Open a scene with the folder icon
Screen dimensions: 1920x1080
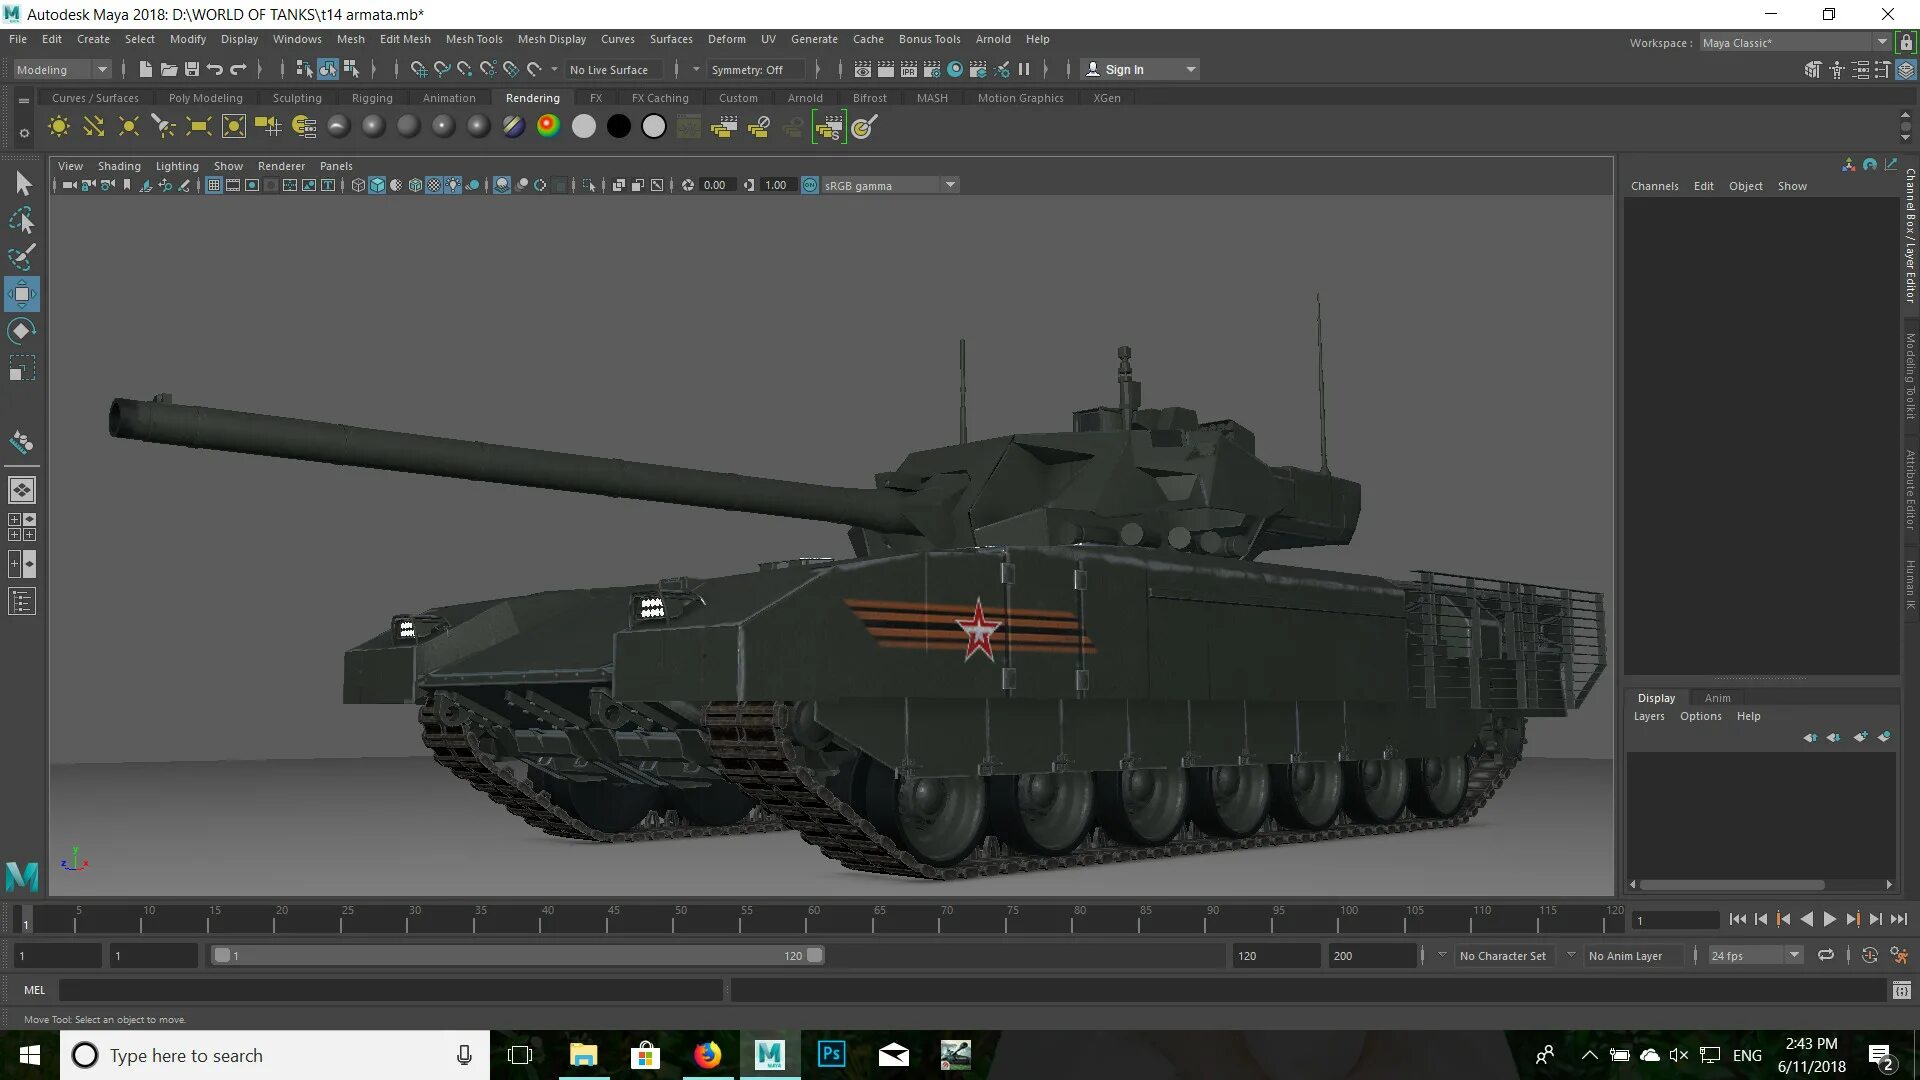click(x=168, y=69)
